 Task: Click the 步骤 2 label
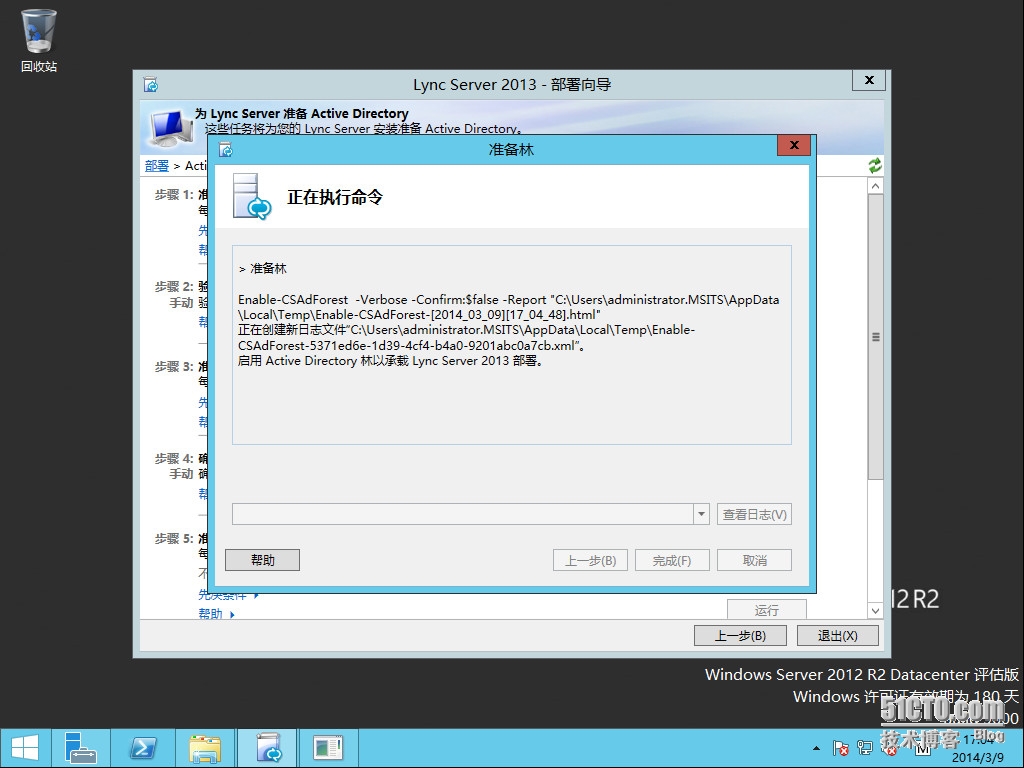174,287
